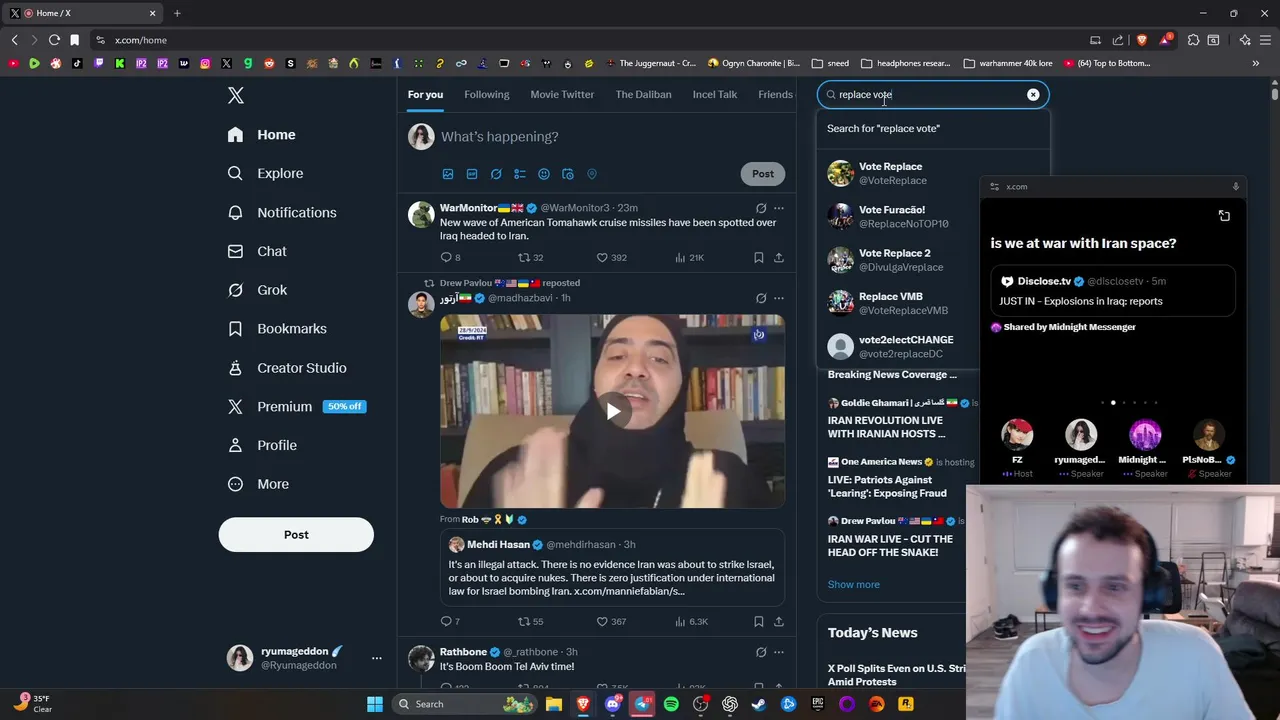Open Profile in the sidebar
This screenshot has height=720, width=1280.
262,445
